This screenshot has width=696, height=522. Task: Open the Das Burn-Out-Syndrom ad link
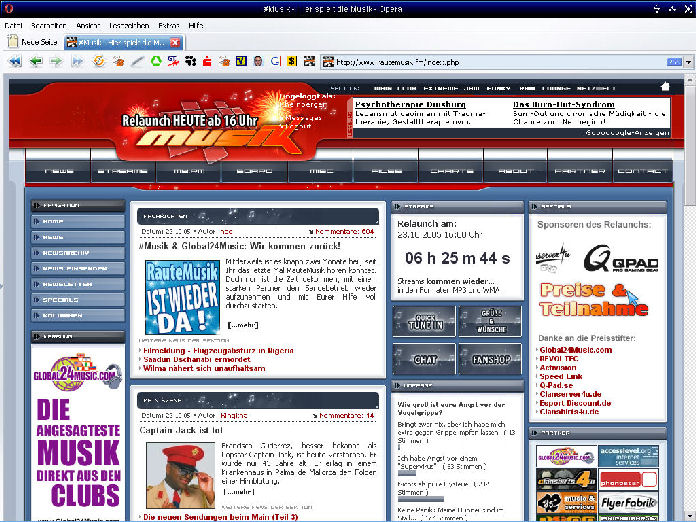pyautogui.click(x=564, y=104)
